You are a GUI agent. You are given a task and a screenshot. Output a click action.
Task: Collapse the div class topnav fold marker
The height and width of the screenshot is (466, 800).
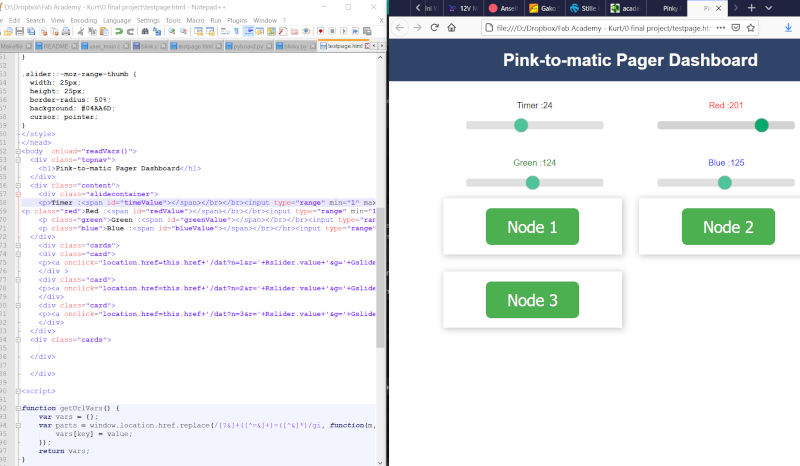(x=18, y=160)
